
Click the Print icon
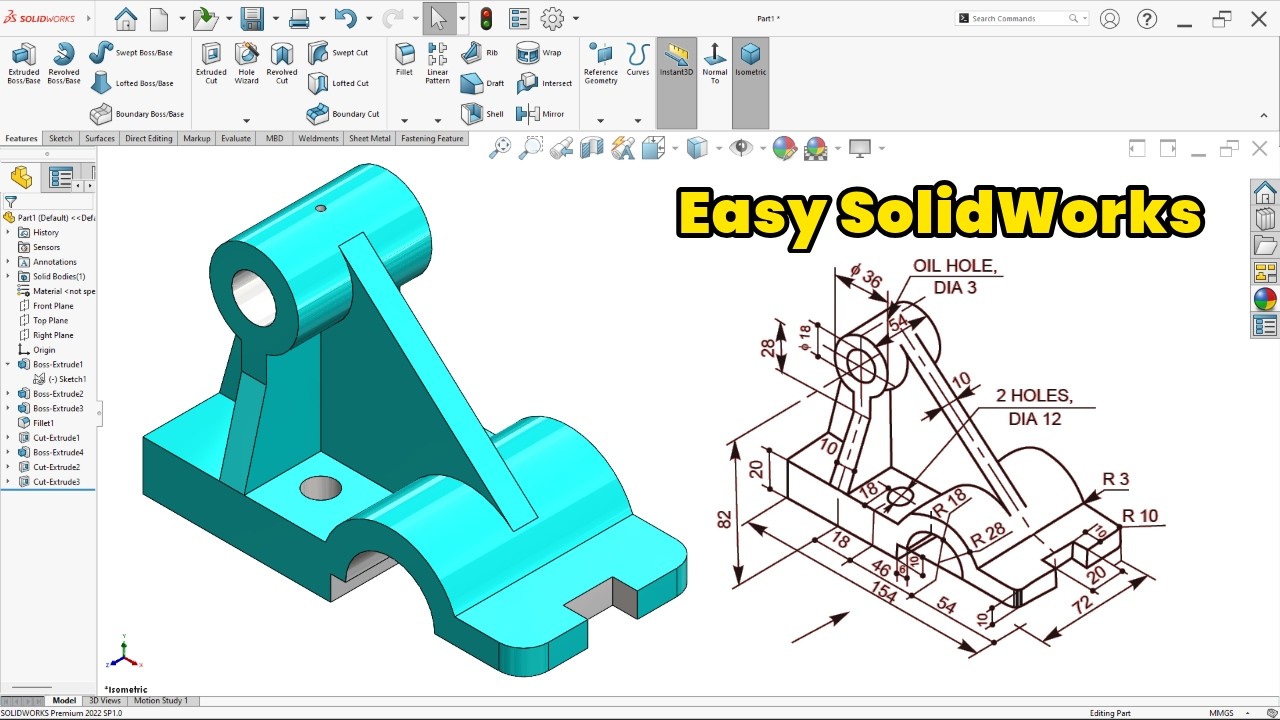[299, 18]
